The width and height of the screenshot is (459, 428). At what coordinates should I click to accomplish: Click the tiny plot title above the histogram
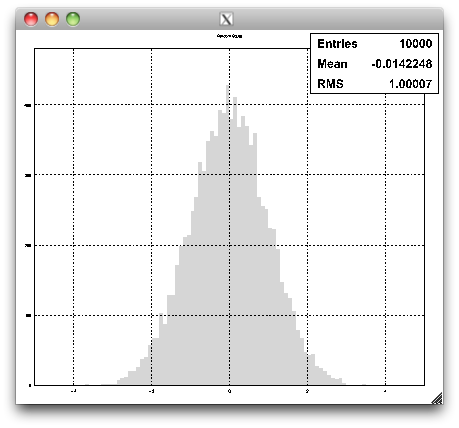229,36
